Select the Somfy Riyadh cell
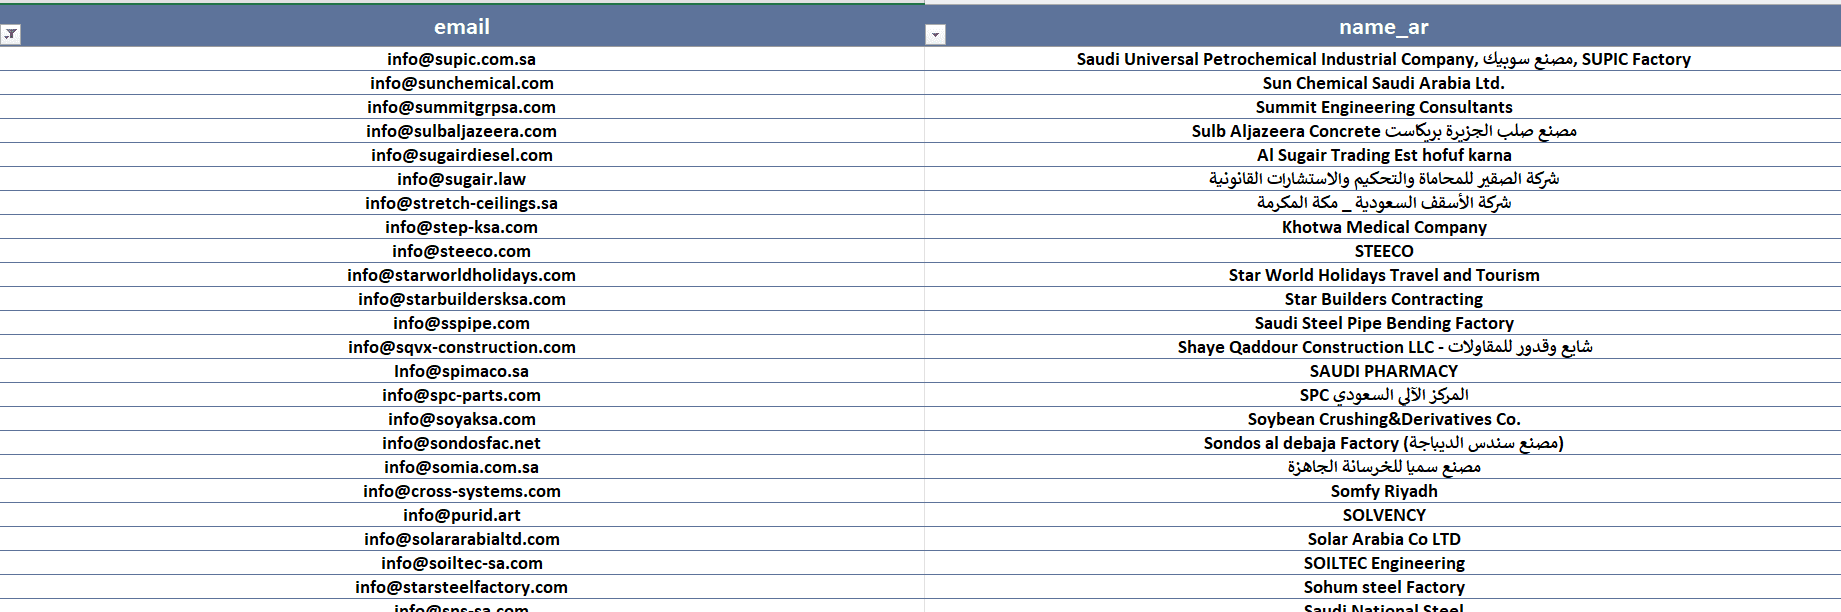This screenshot has height=612, width=1841. pos(1383,491)
